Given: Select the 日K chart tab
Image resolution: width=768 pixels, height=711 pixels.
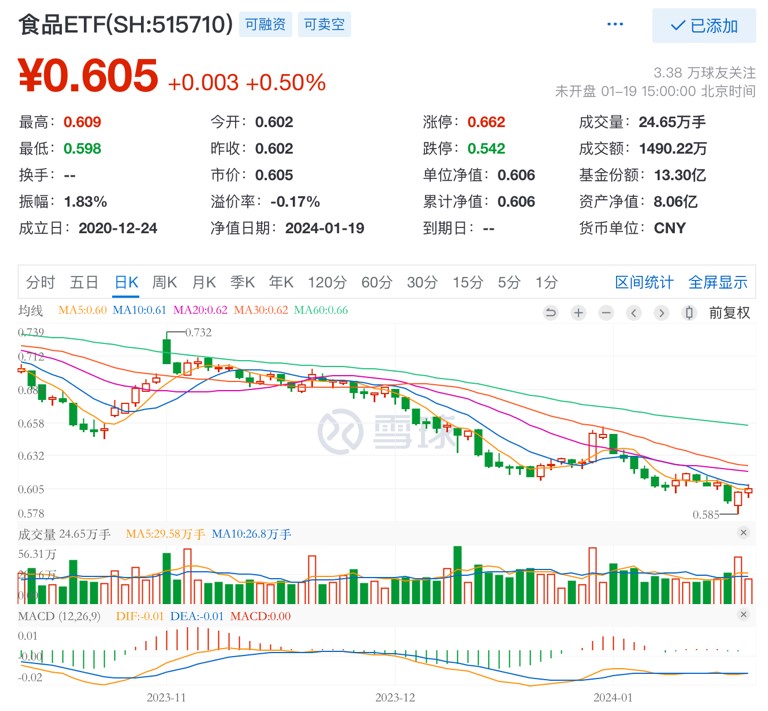Looking at the screenshot, I should 126,283.
